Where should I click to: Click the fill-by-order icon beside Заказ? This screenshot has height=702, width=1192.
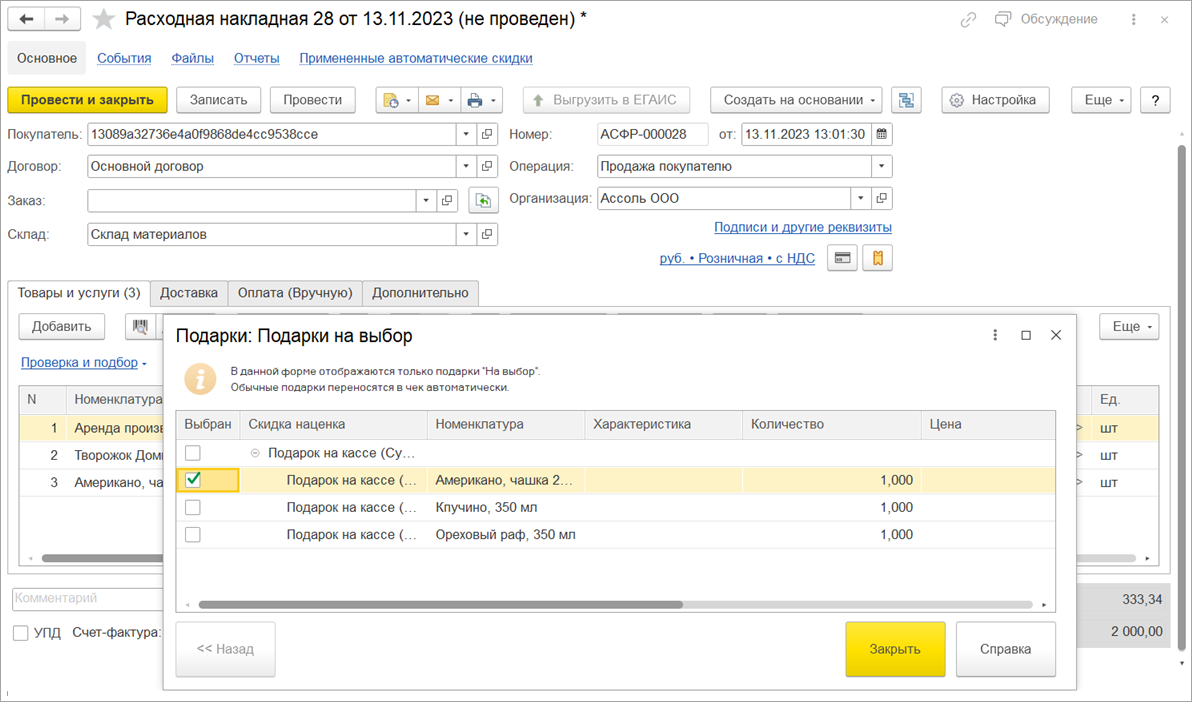pyautogui.click(x=483, y=201)
